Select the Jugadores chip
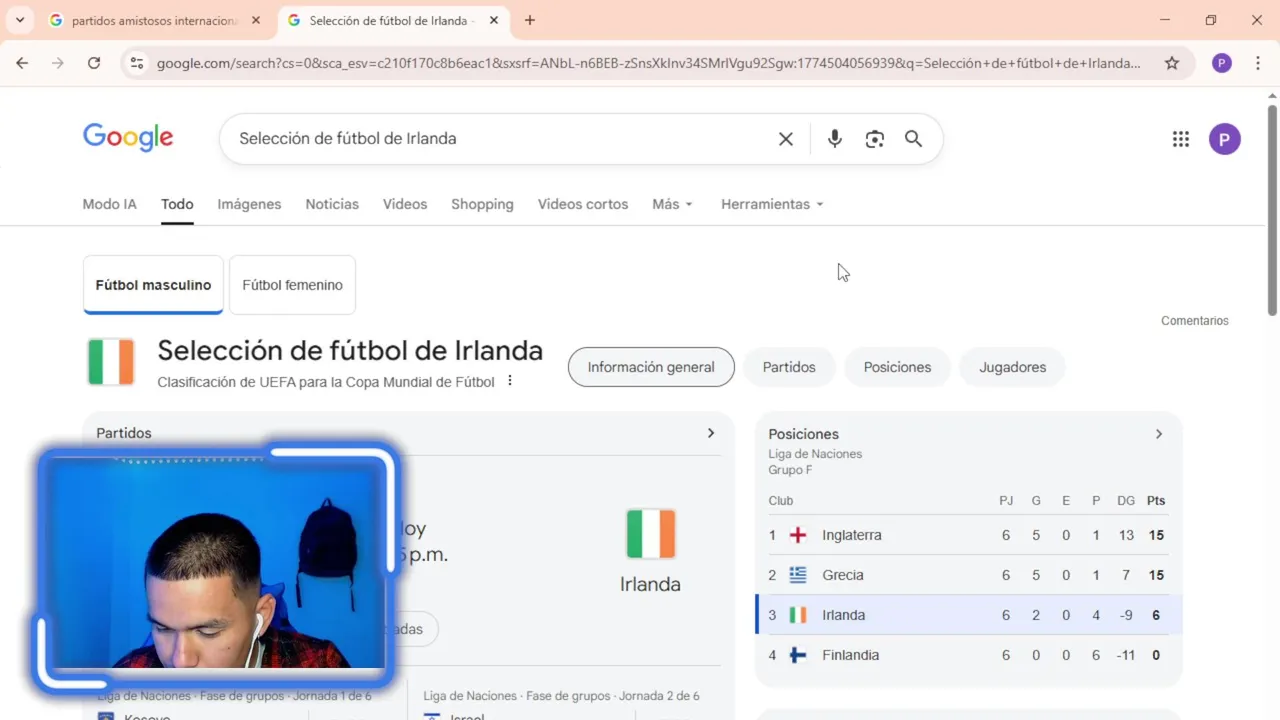 pyautogui.click(x=1012, y=367)
